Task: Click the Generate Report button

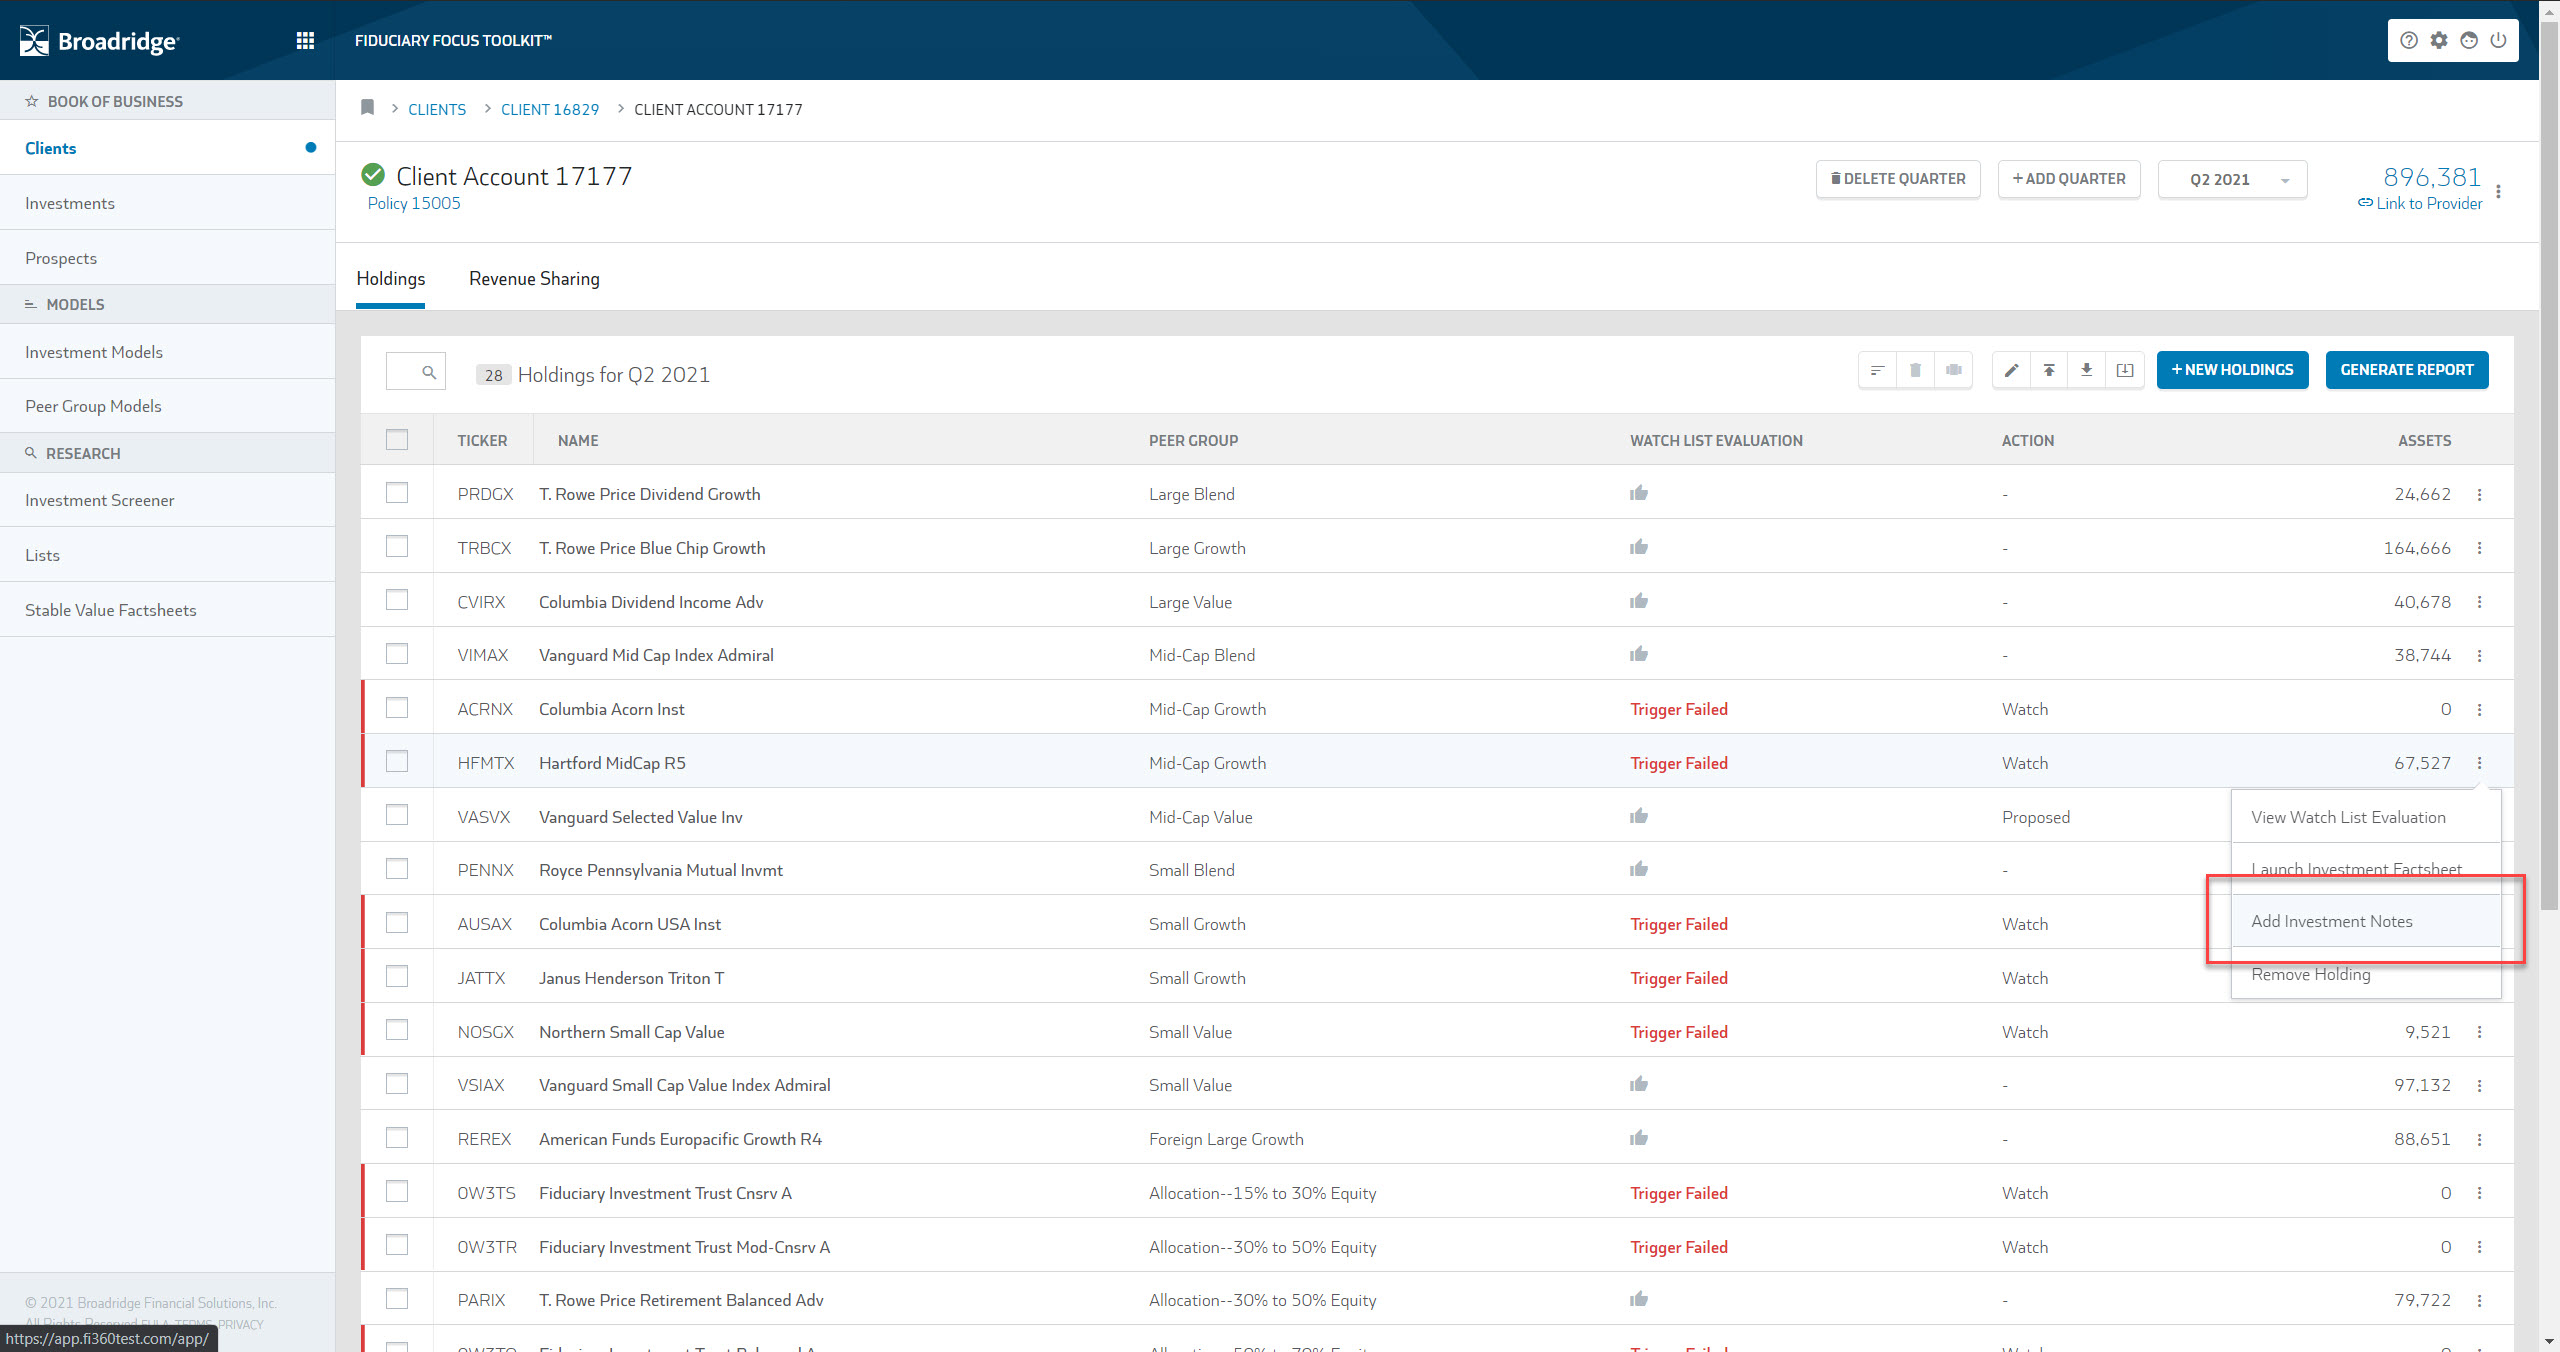Action: tap(2406, 370)
